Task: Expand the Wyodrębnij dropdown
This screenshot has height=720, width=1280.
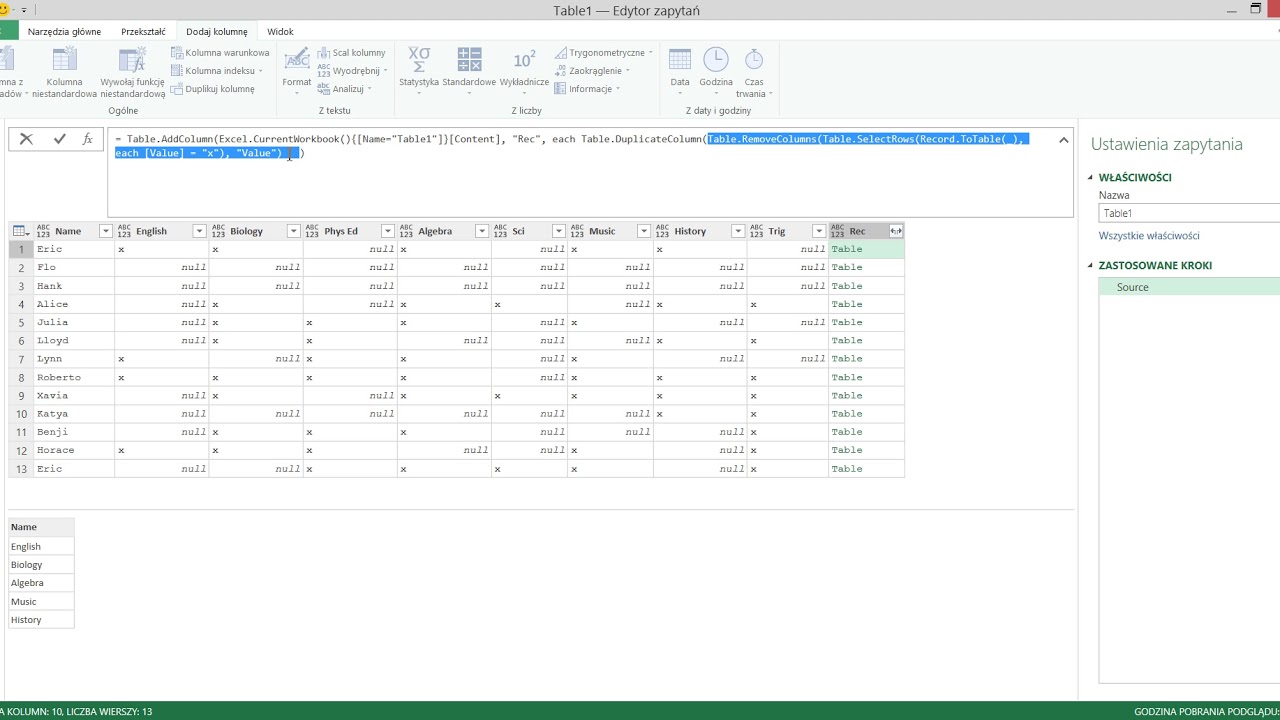Action: (x=385, y=71)
